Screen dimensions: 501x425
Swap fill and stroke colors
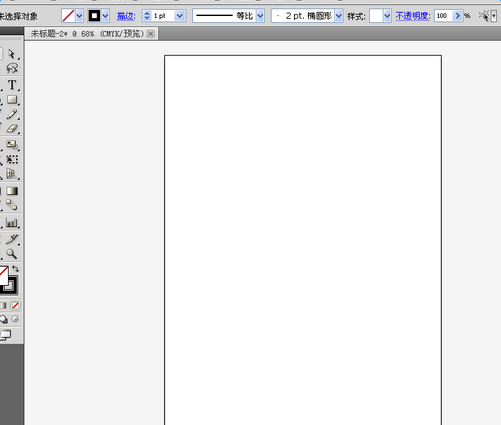tap(15, 269)
